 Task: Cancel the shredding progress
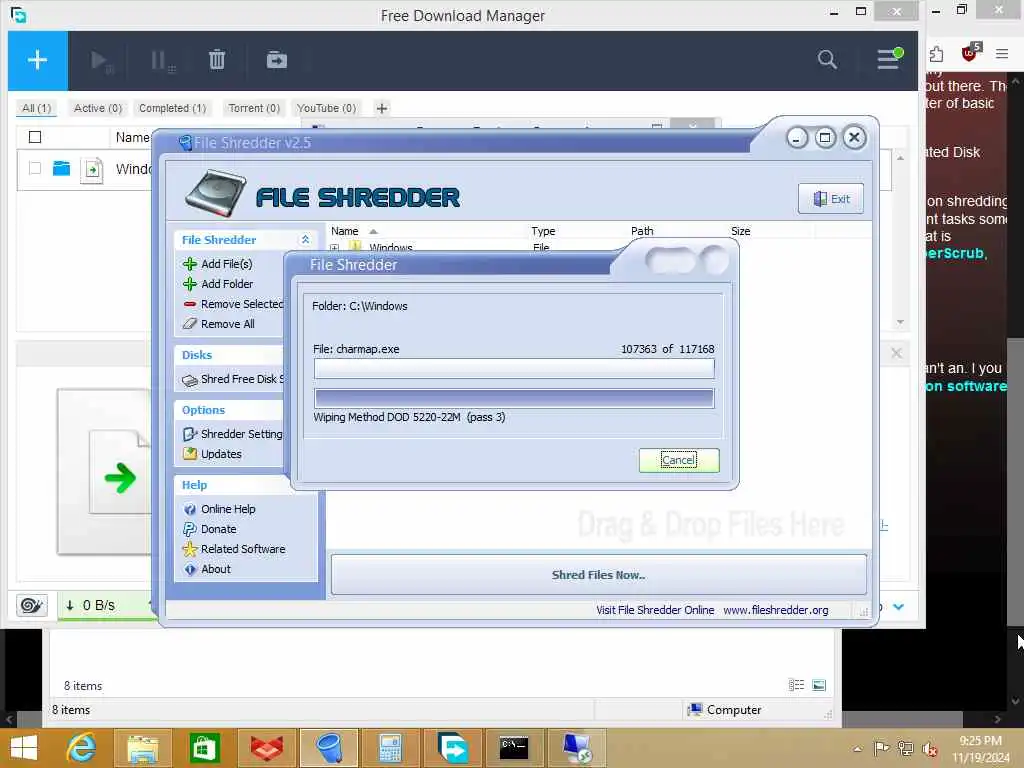click(x=679, y=460)
